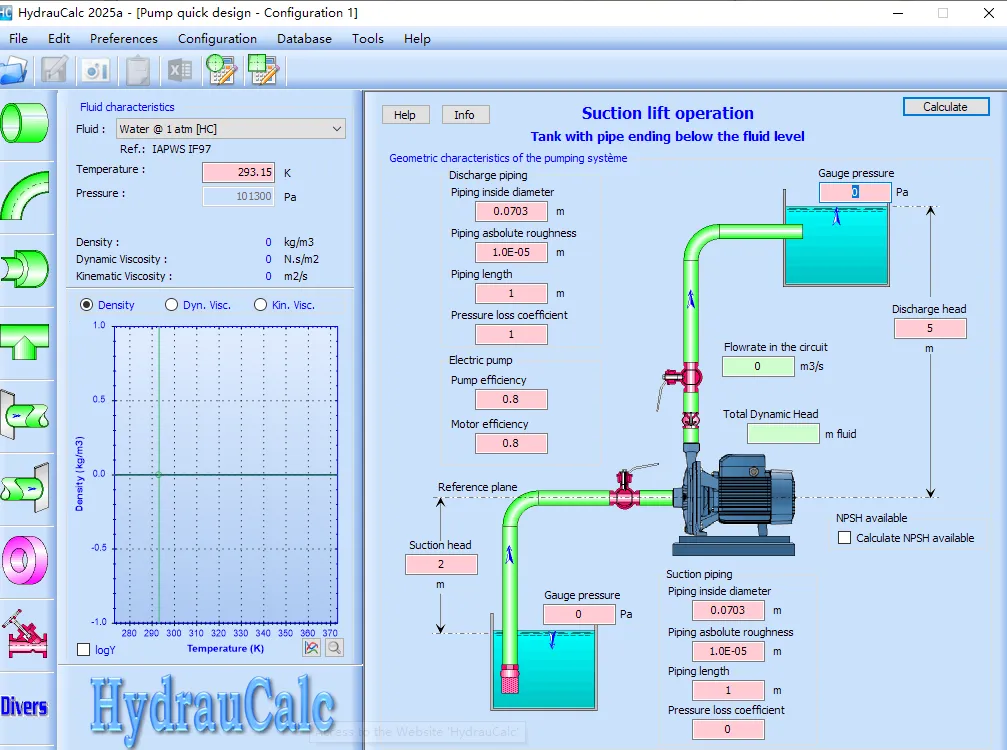Click the Pressure field showing 101300
The width and height of the screenshot is (1007, 750).
pyautogui.click(x=238, y=196)
